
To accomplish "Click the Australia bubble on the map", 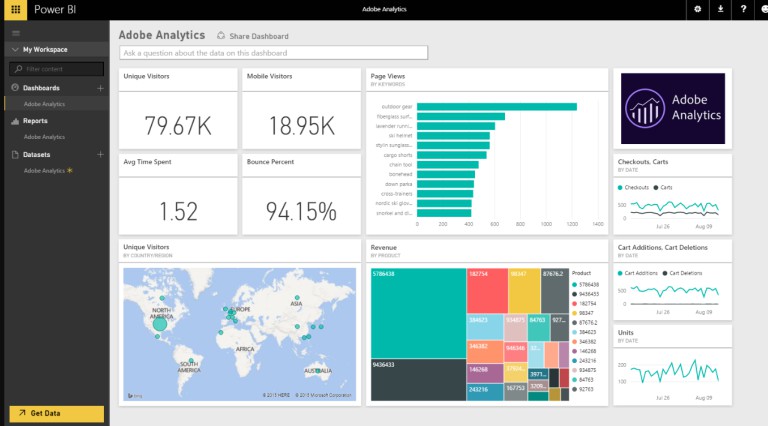I will (317, 371).
